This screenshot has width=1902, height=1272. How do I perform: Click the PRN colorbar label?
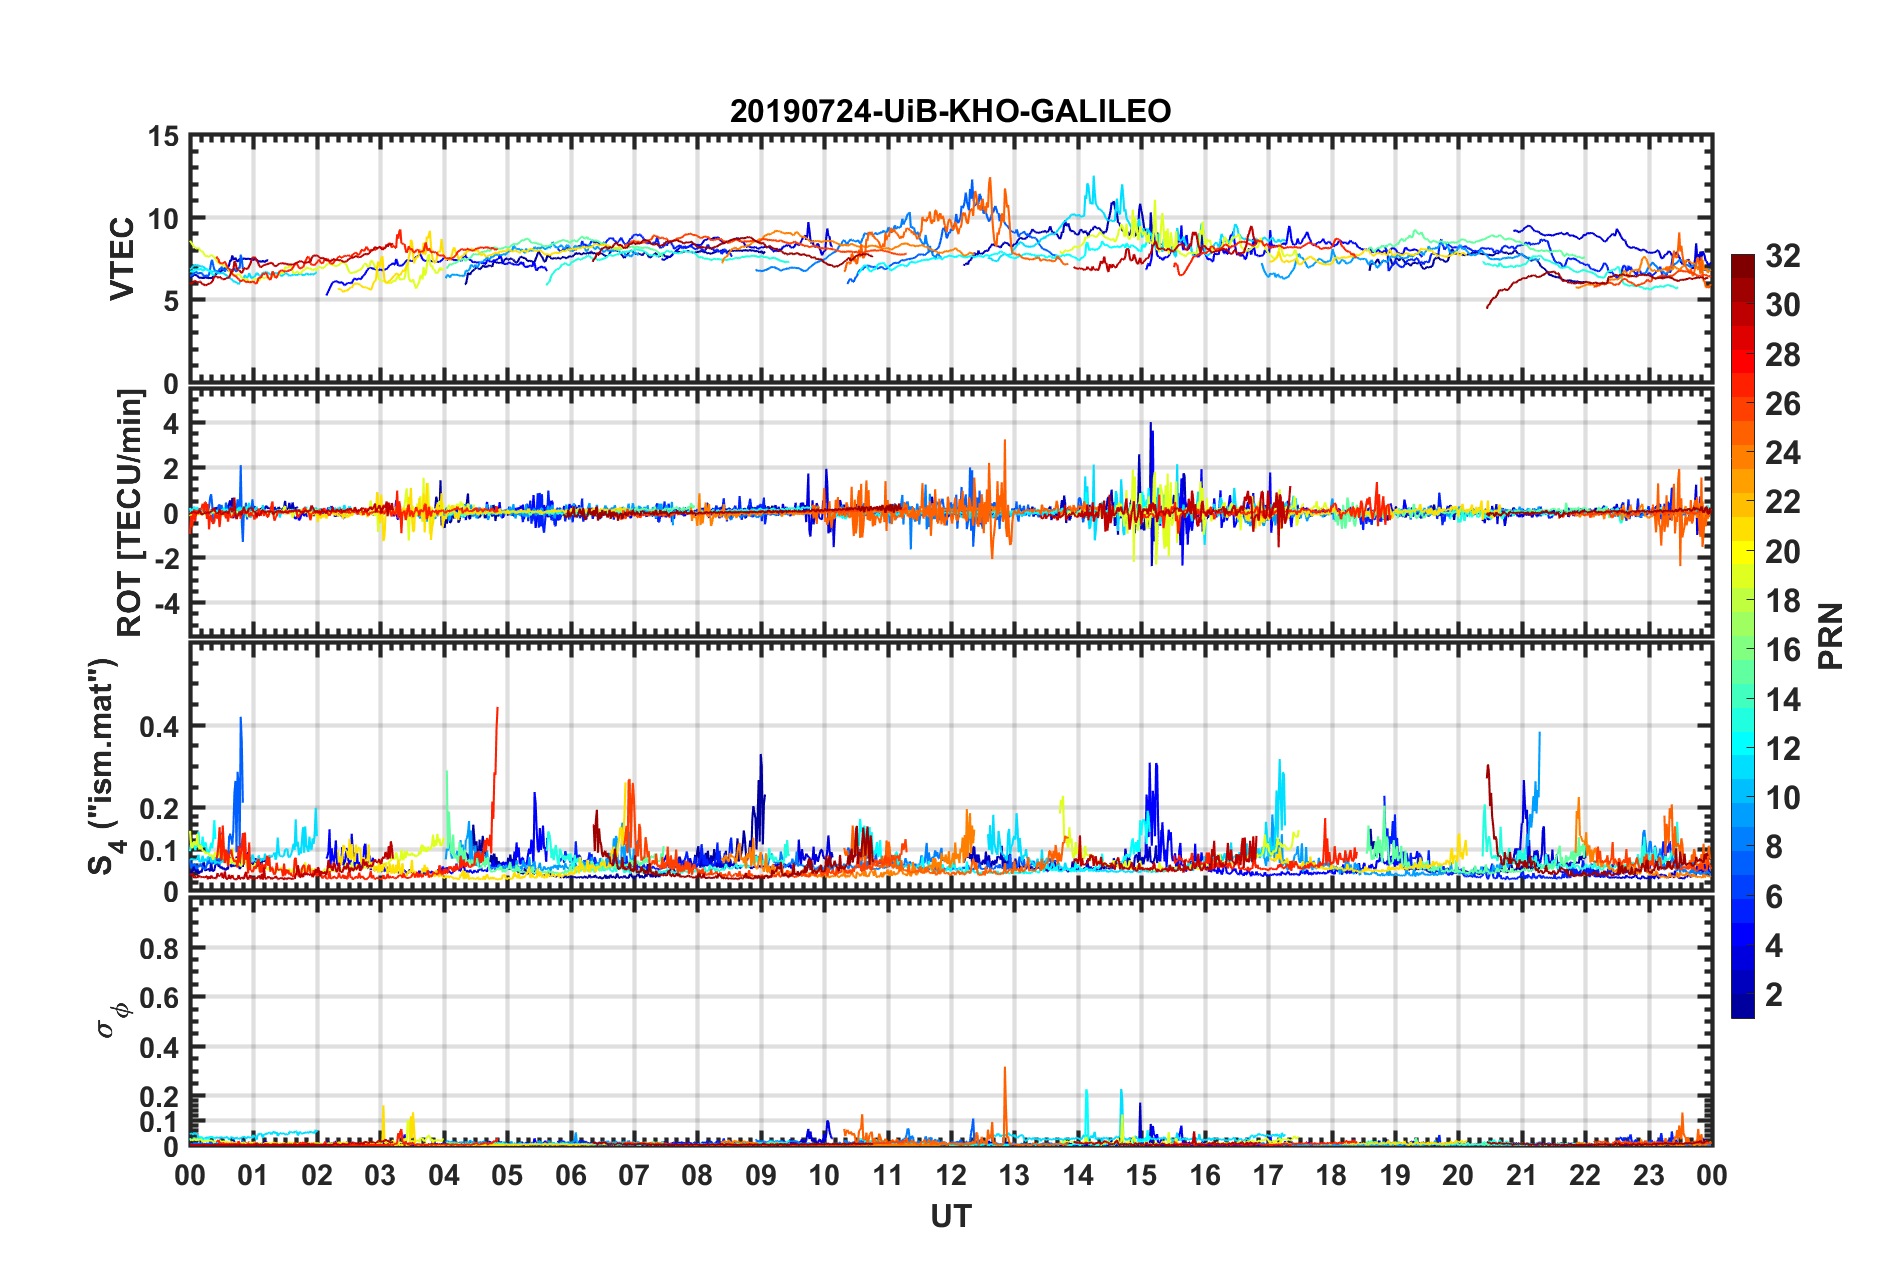[1830, 636]
